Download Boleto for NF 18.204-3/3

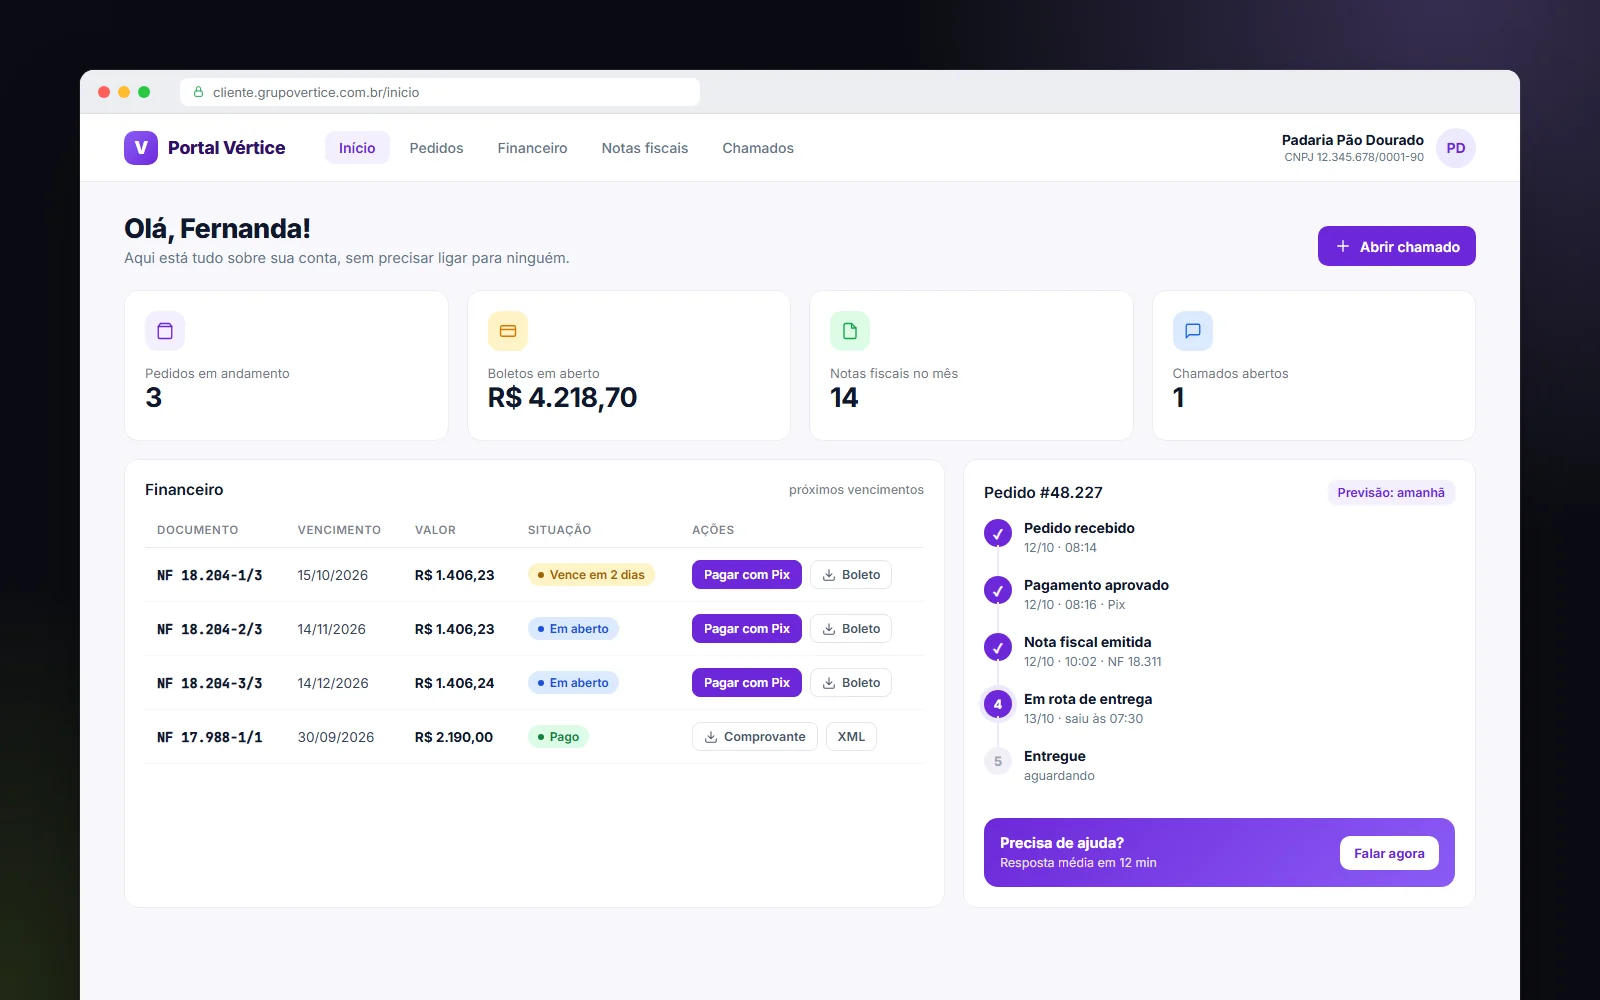(851, 683)
